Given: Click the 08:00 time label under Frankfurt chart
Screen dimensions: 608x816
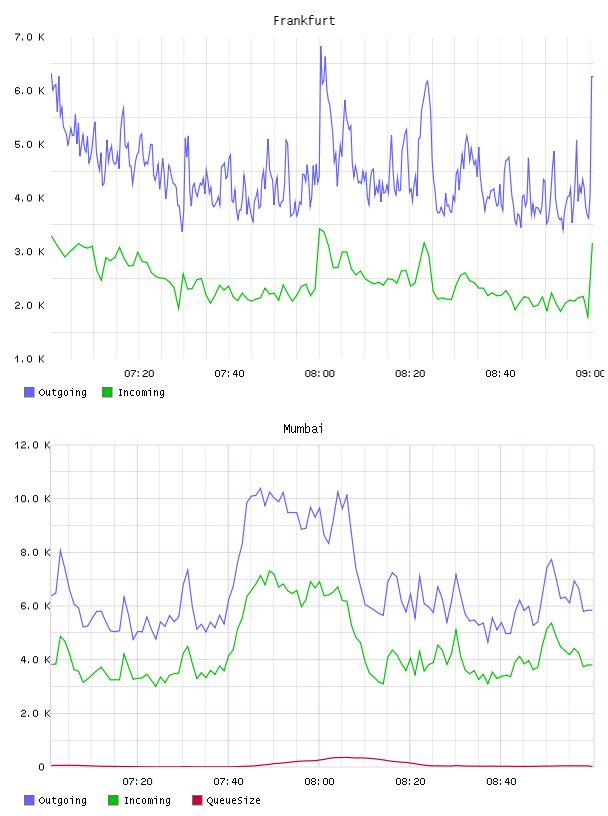Looking at the screenshot, I should click(320, 374).
